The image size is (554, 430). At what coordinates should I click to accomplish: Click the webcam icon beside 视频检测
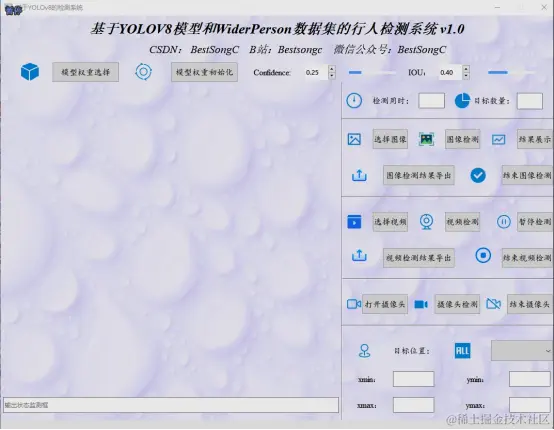click(426, 222)
